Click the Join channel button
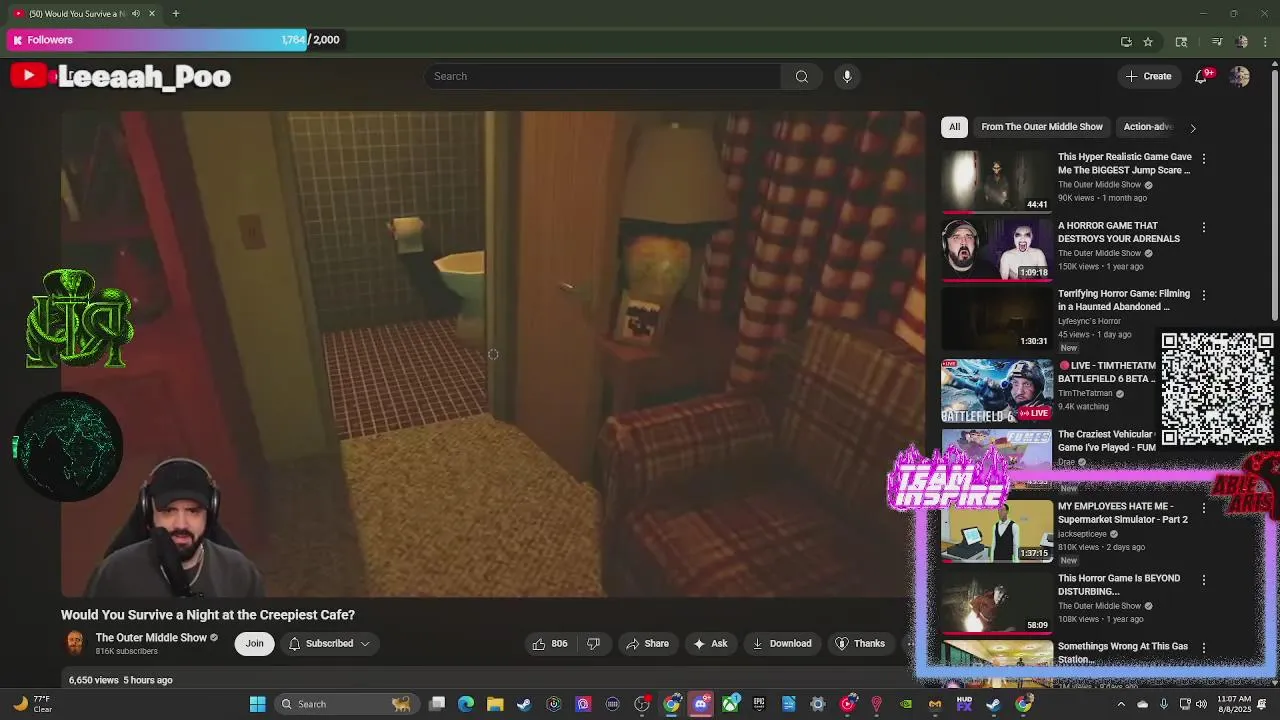Screen dimensions: 1280x720 coord(255,643)
